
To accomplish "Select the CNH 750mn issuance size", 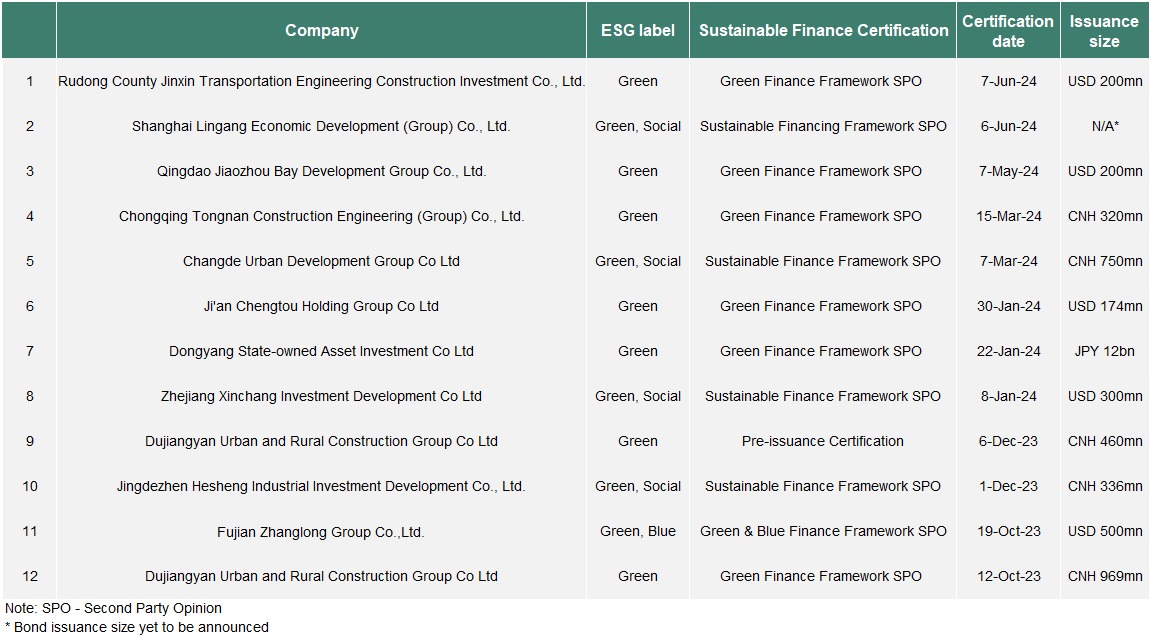I will (x=1105, y=261).
